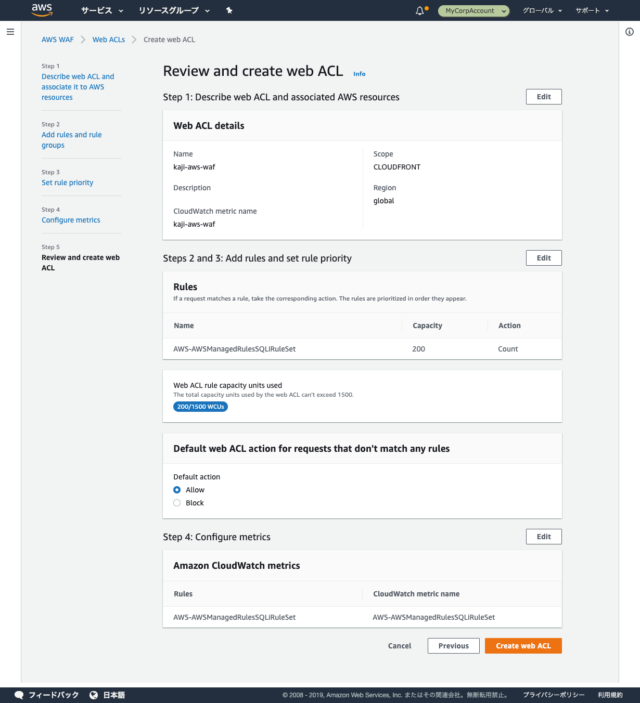Edit Steps 2 and 3 rules section
Screen dimensions: 640x703
click(x=544, y=258)
